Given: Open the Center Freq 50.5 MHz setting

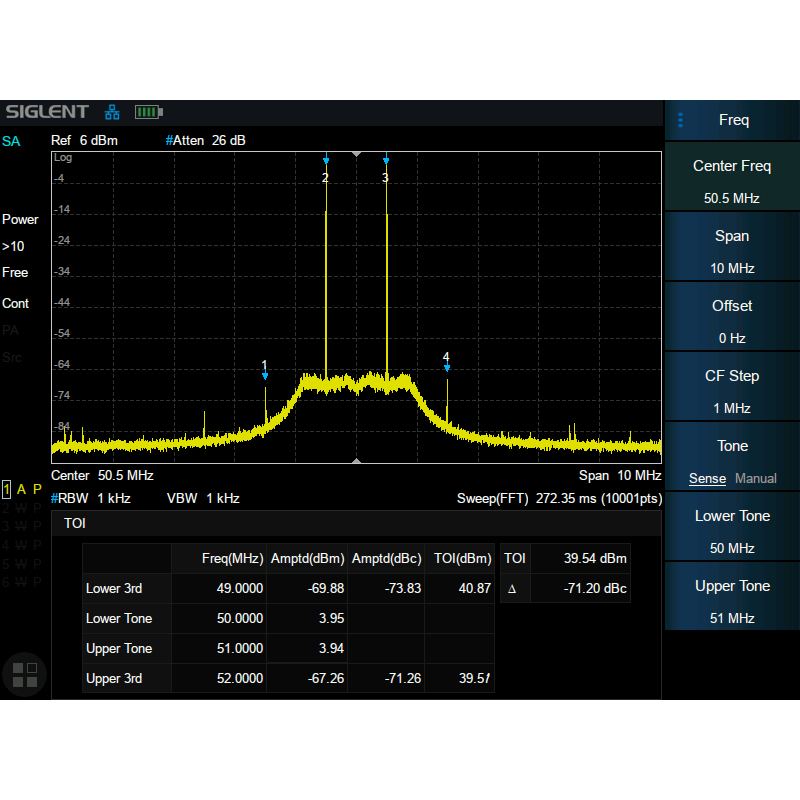Looking at the screenshot, I should pos(732,181).
